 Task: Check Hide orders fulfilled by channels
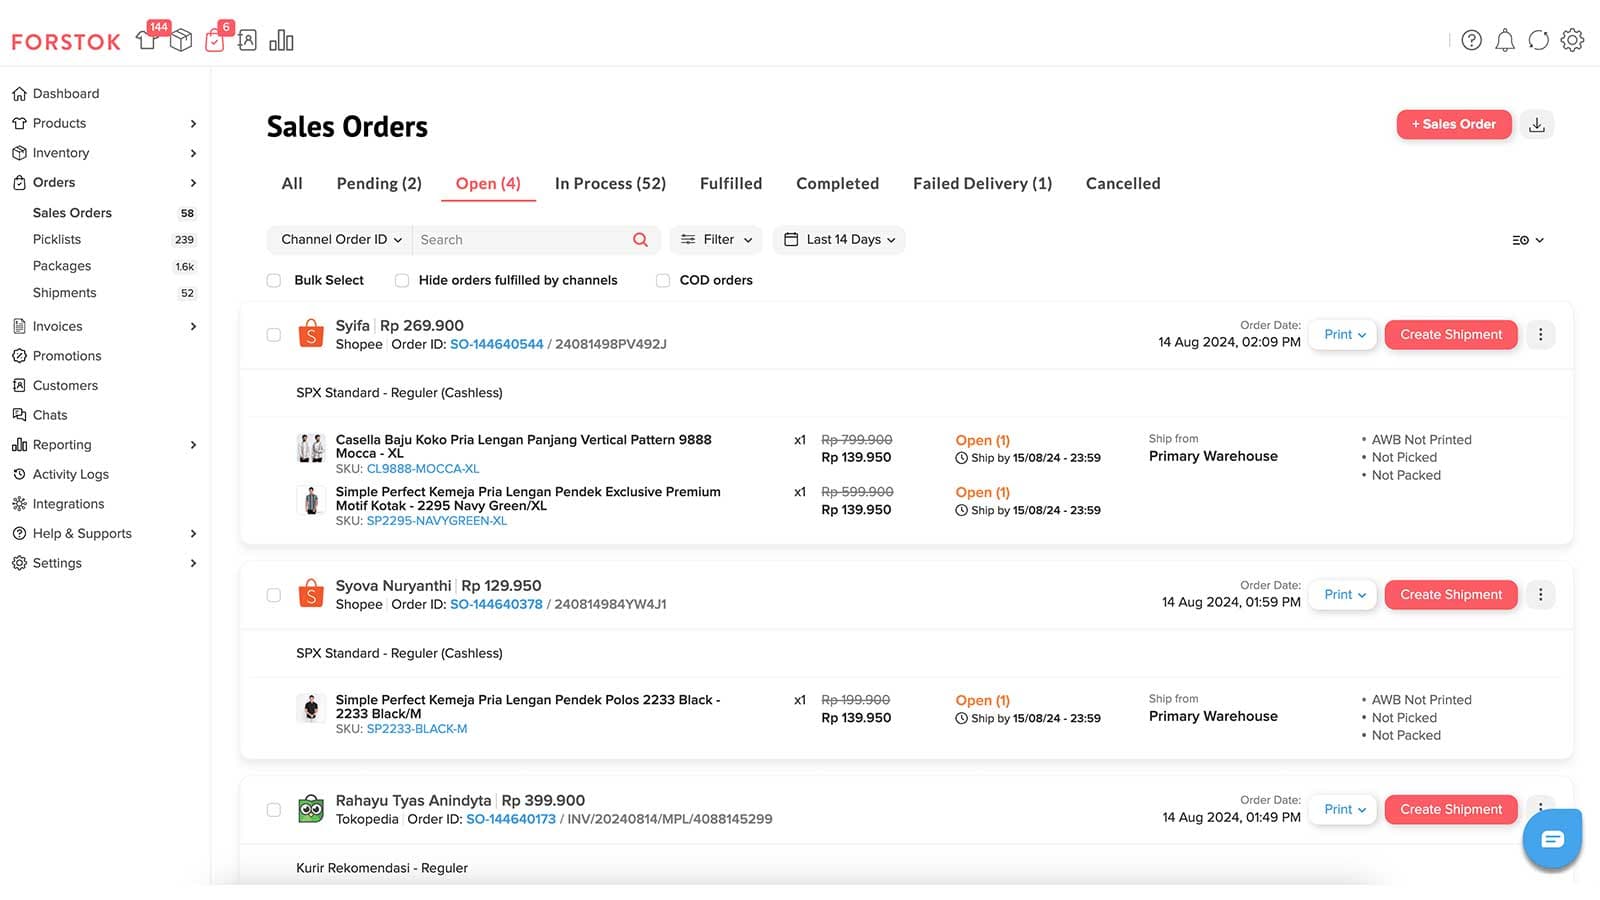402,281
